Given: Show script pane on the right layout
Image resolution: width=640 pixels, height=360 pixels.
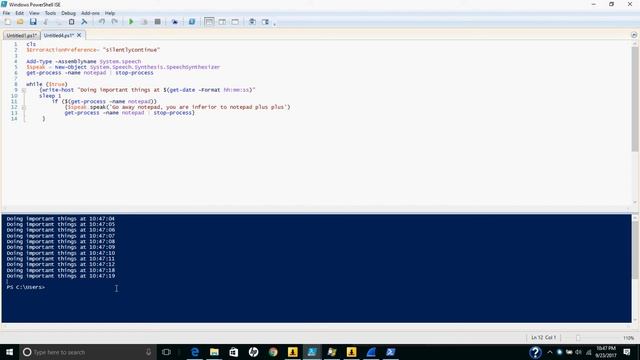Looking at the screenshot, I should 222,22.
